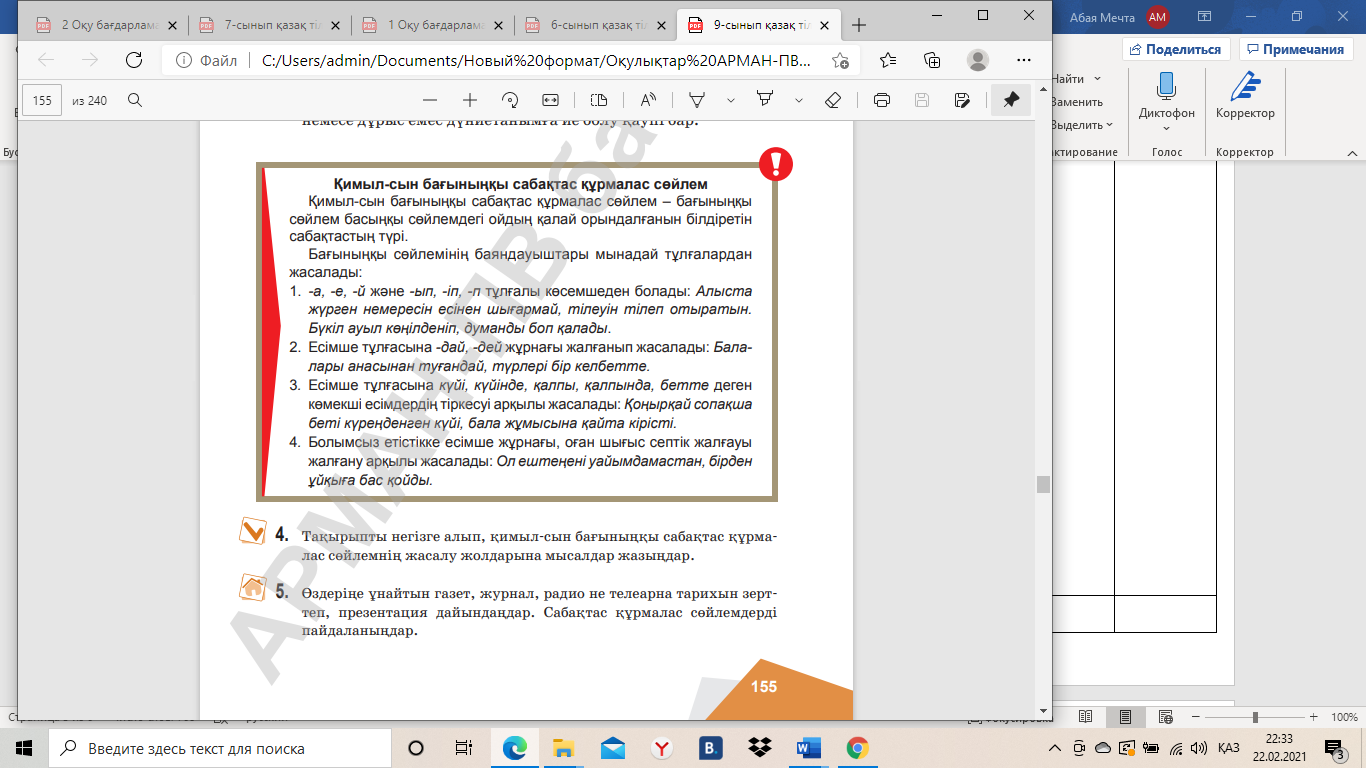This screenshot has height=768, width=1366.
Task: Click Поделиться button in Word
Action: coord(1176,49)
